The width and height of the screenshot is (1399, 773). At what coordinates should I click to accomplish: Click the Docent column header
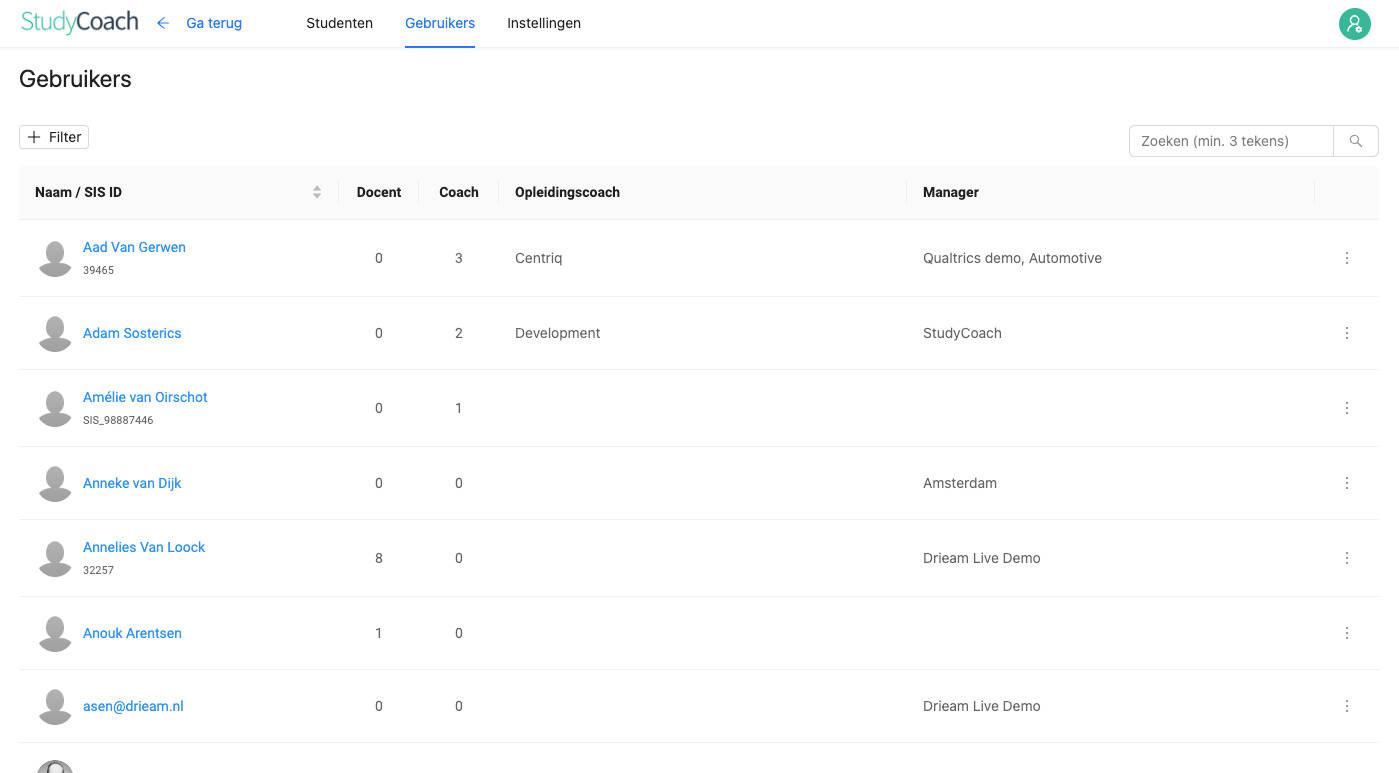(x=379, y=192)
